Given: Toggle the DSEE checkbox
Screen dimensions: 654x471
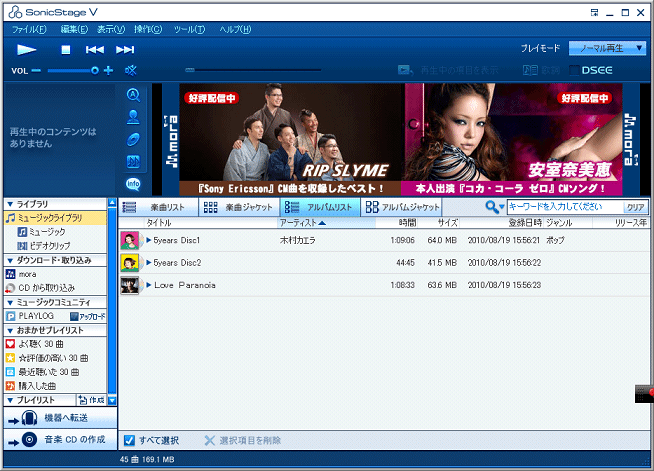Looking at the screenshot, I should coord(575,70).
